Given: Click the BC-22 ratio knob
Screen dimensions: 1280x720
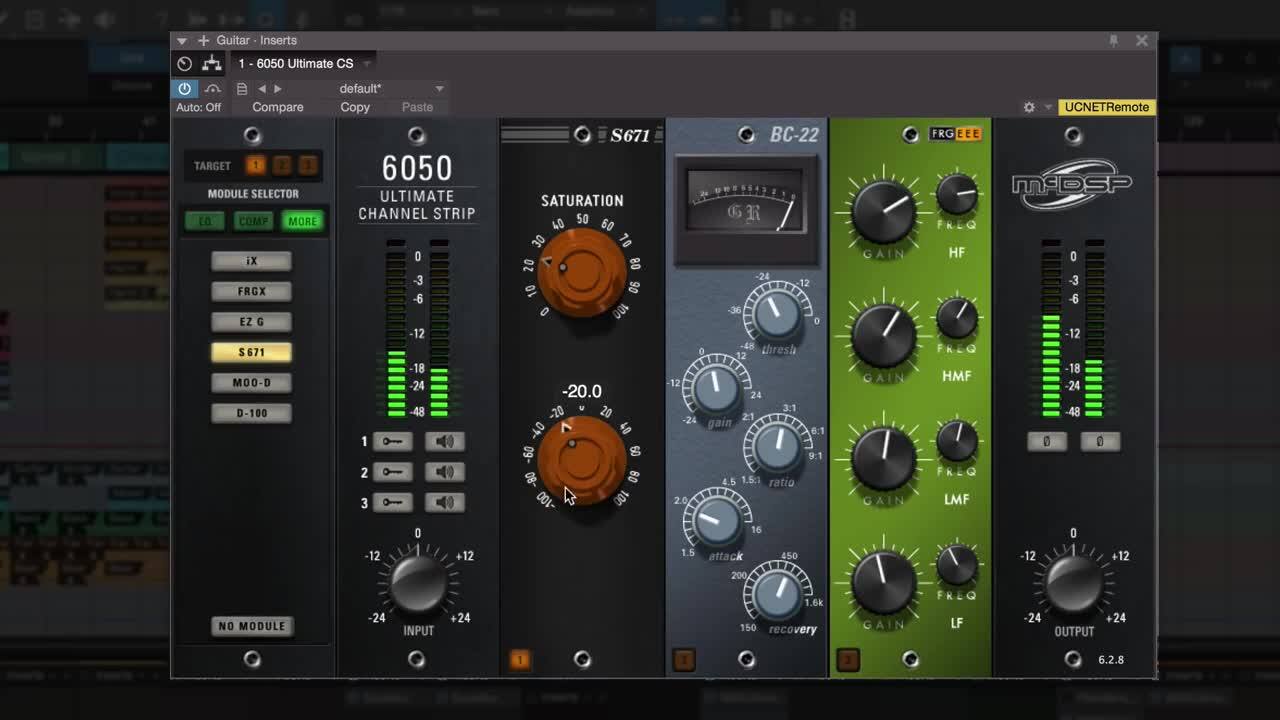Looking at the screenshot, I should tap(777, 447).
